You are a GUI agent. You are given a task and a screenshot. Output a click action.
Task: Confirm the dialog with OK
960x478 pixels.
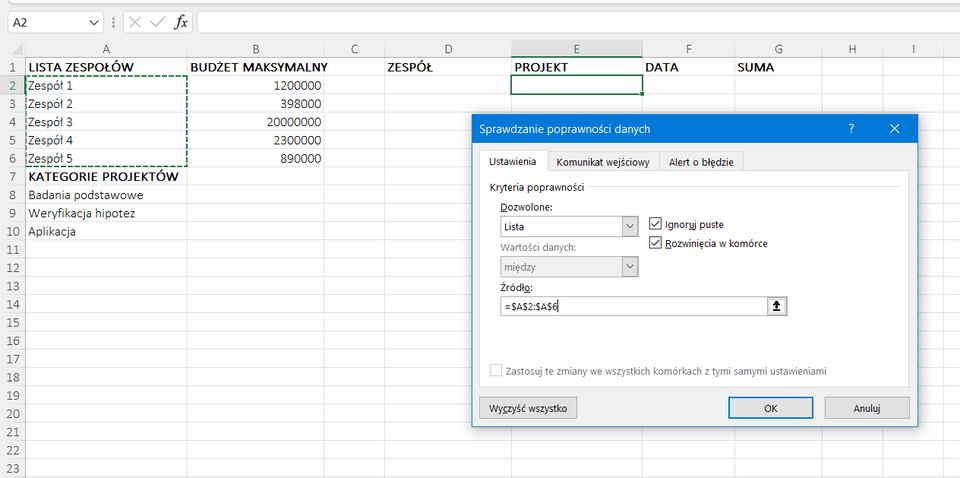pos(770,408)
